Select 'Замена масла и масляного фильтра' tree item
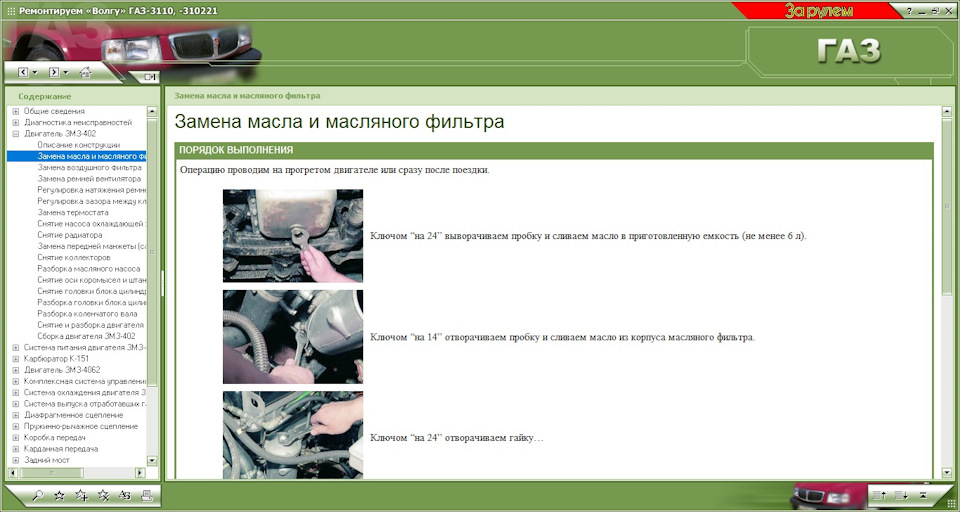Screen dimensions: 960x512 pos(91,156)
